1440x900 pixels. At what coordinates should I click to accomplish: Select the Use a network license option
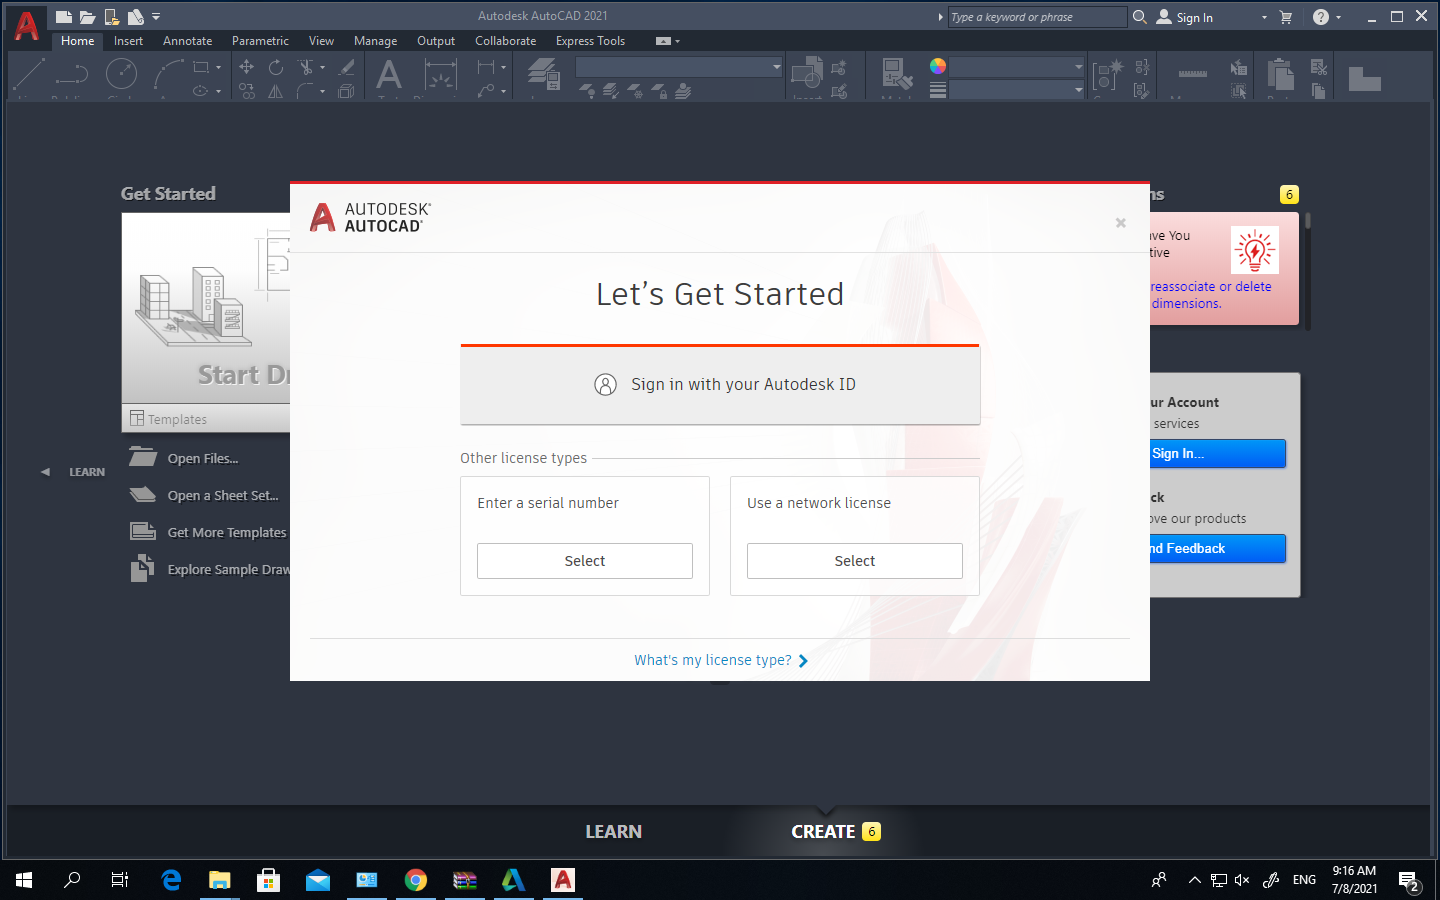[855, 561]
